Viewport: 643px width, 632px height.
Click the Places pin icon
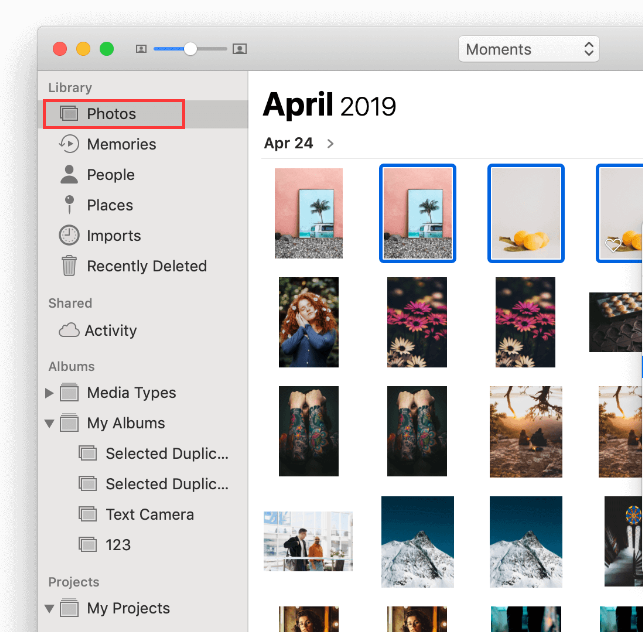click(x=69, y=205)
